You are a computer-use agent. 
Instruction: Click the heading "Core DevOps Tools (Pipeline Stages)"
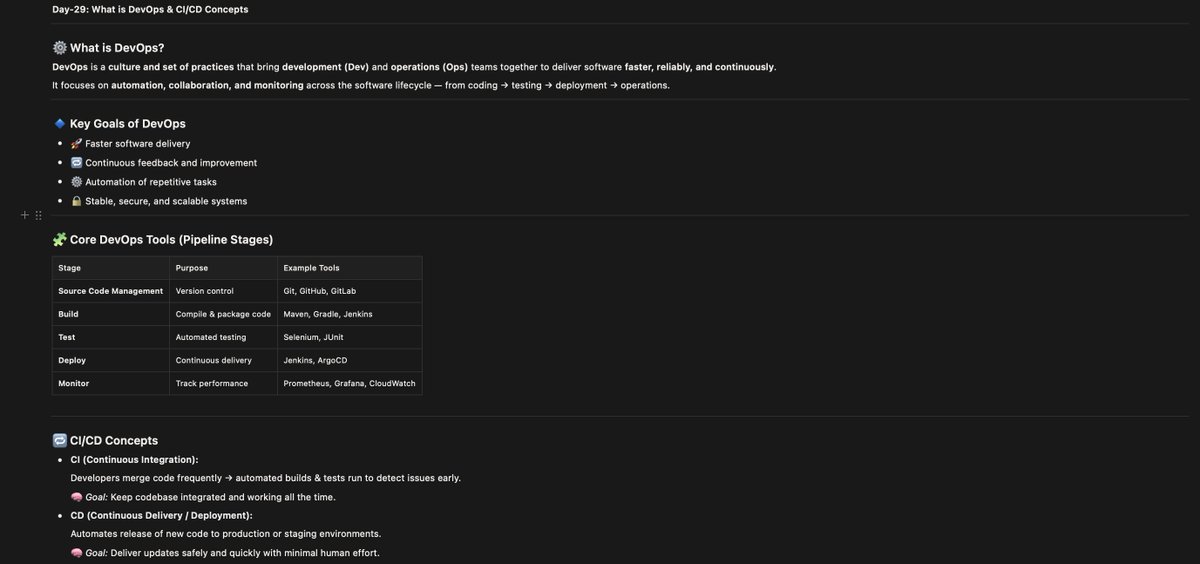point(171,240)
